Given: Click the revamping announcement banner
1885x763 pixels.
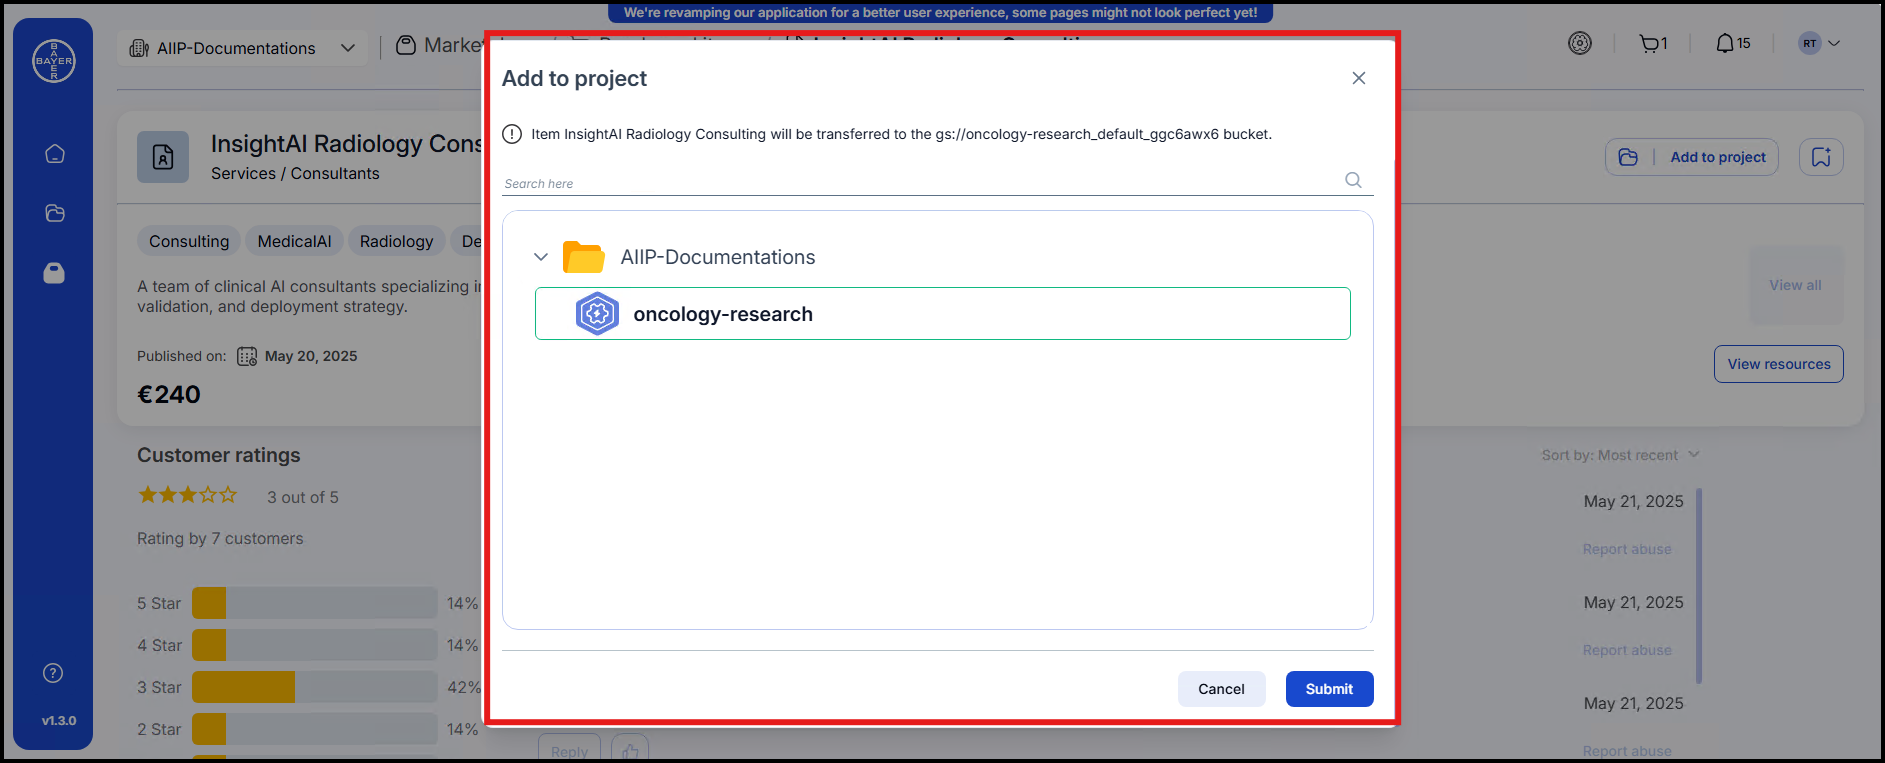Looking at the screenshot, I should click(x=940, y=13).
